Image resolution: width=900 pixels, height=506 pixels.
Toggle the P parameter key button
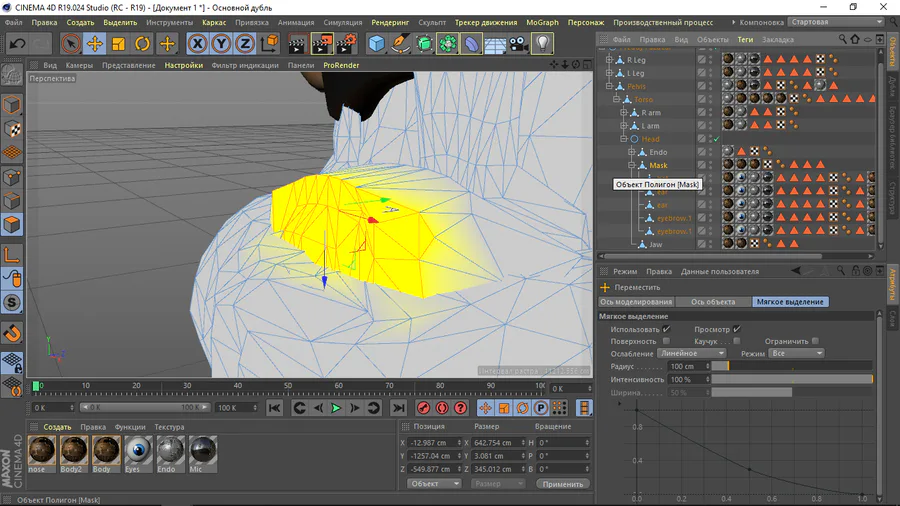pyautogui.click(x=540, y=408)
